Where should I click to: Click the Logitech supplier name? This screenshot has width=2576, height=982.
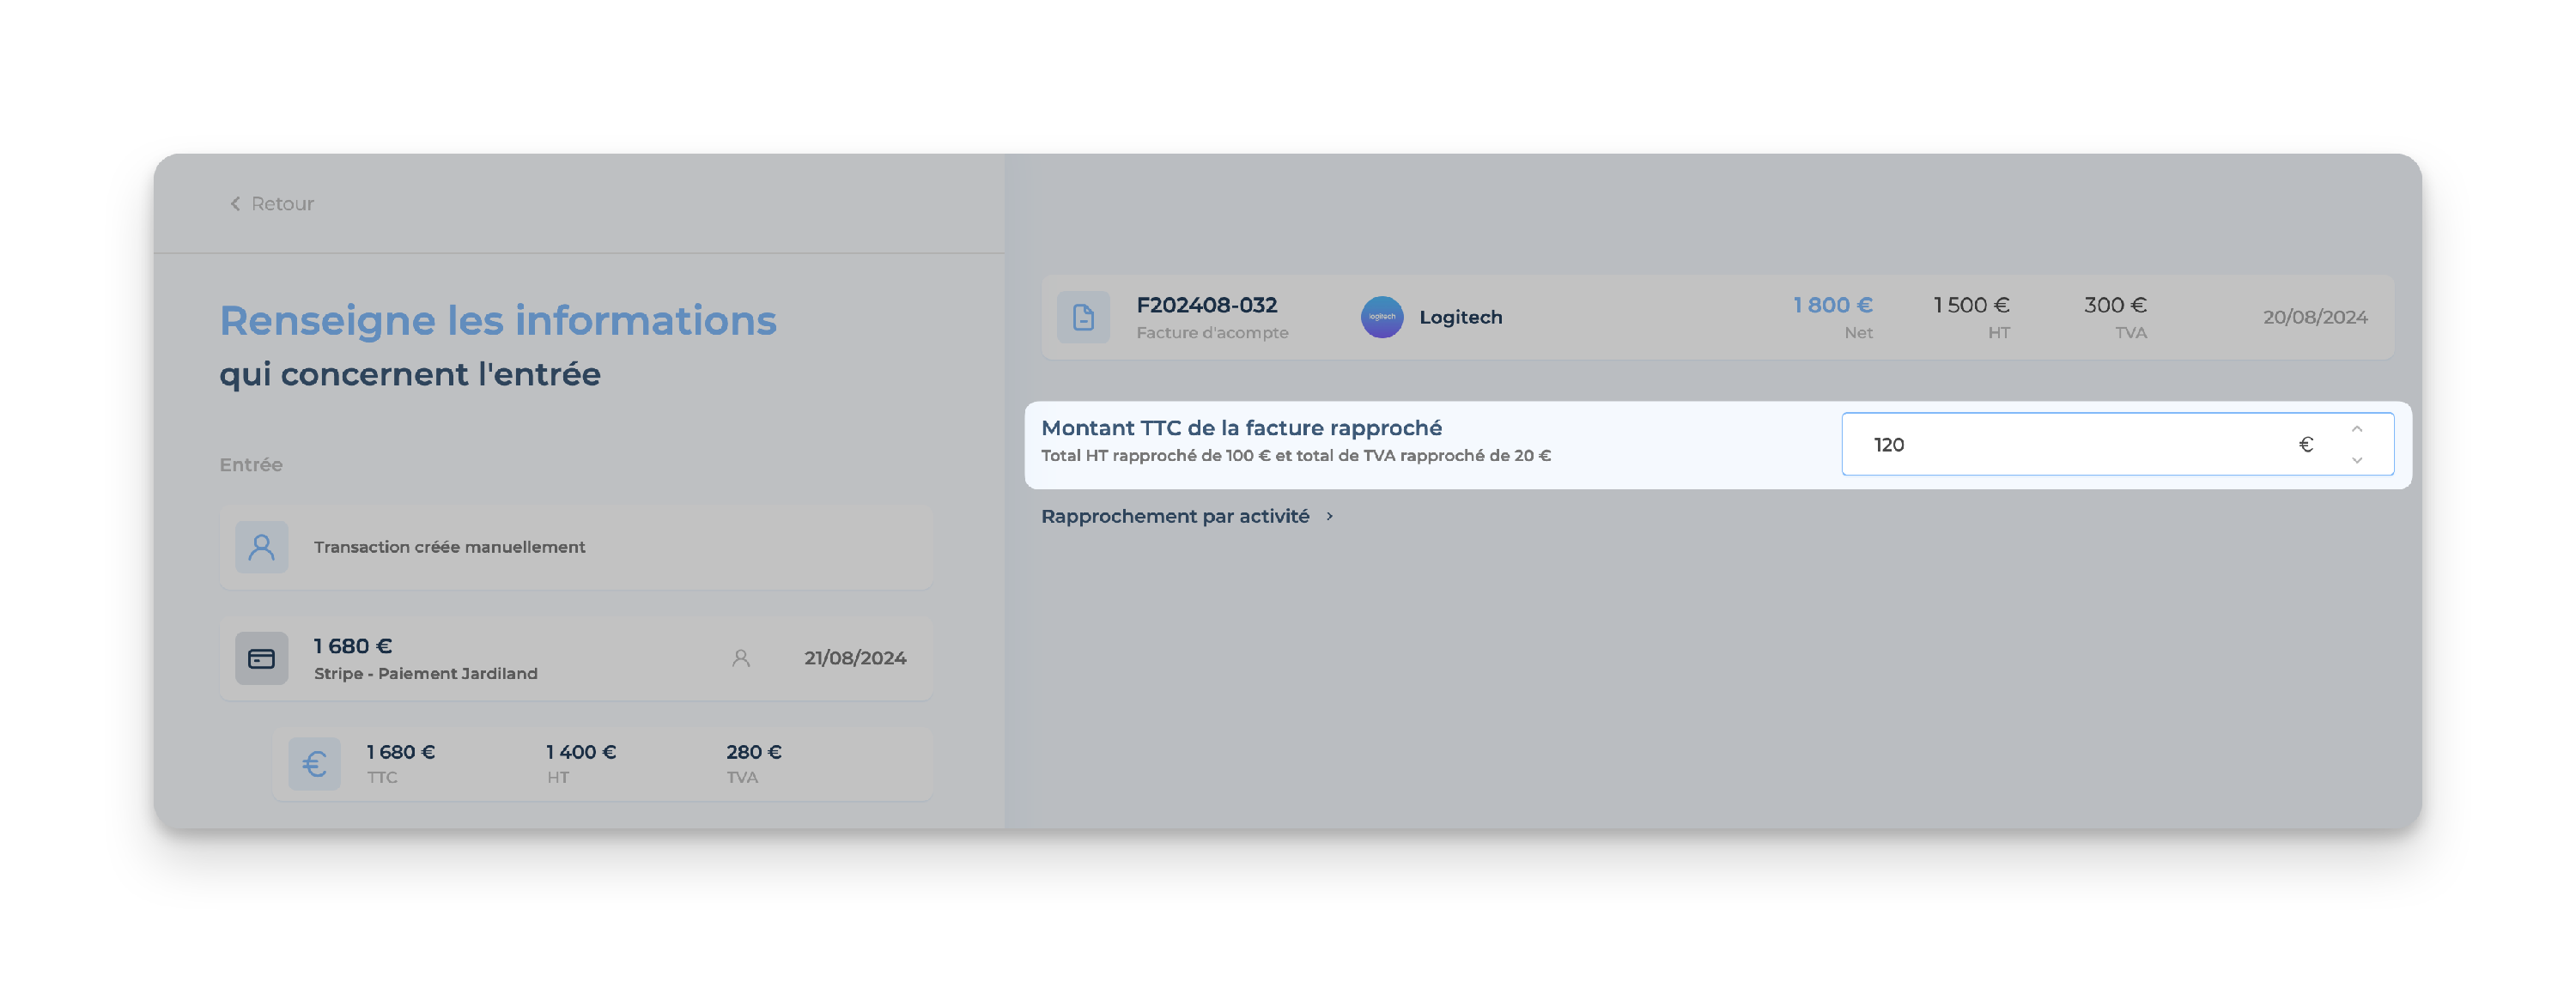point(1460,317)
